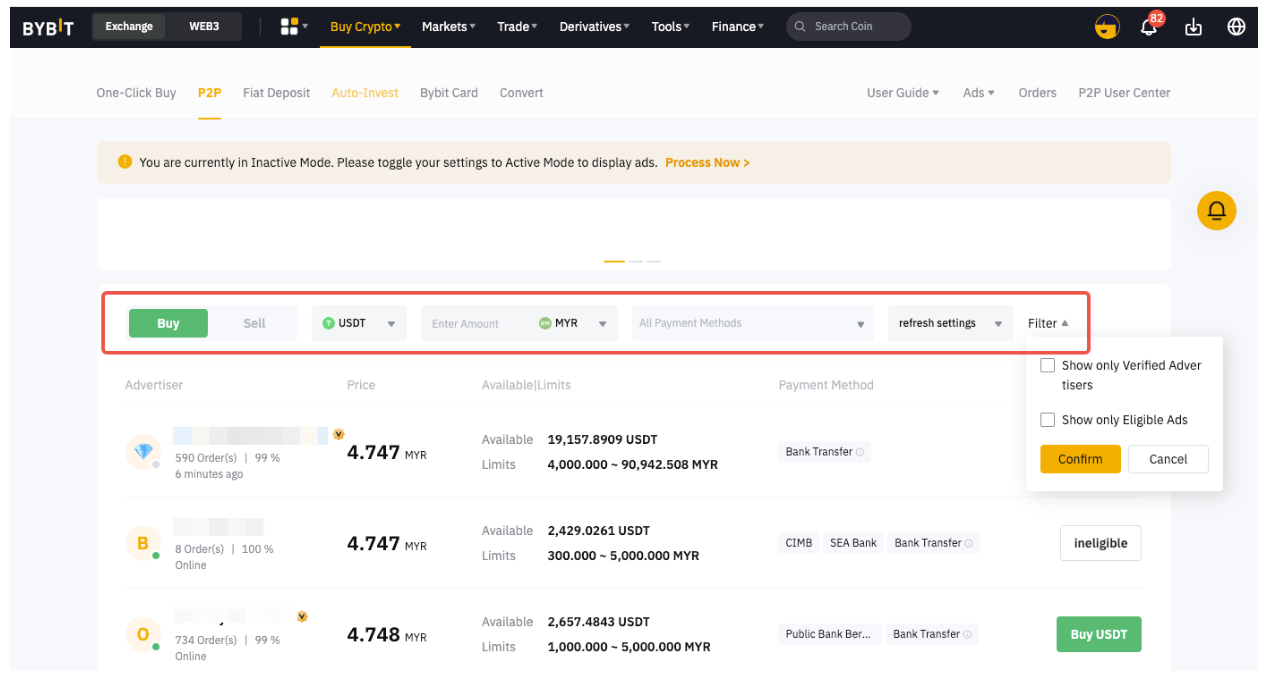Click the search magnifier icon
Image resolution: width=1264 pixels, height=682 pixels.
(x=800, y=27)
